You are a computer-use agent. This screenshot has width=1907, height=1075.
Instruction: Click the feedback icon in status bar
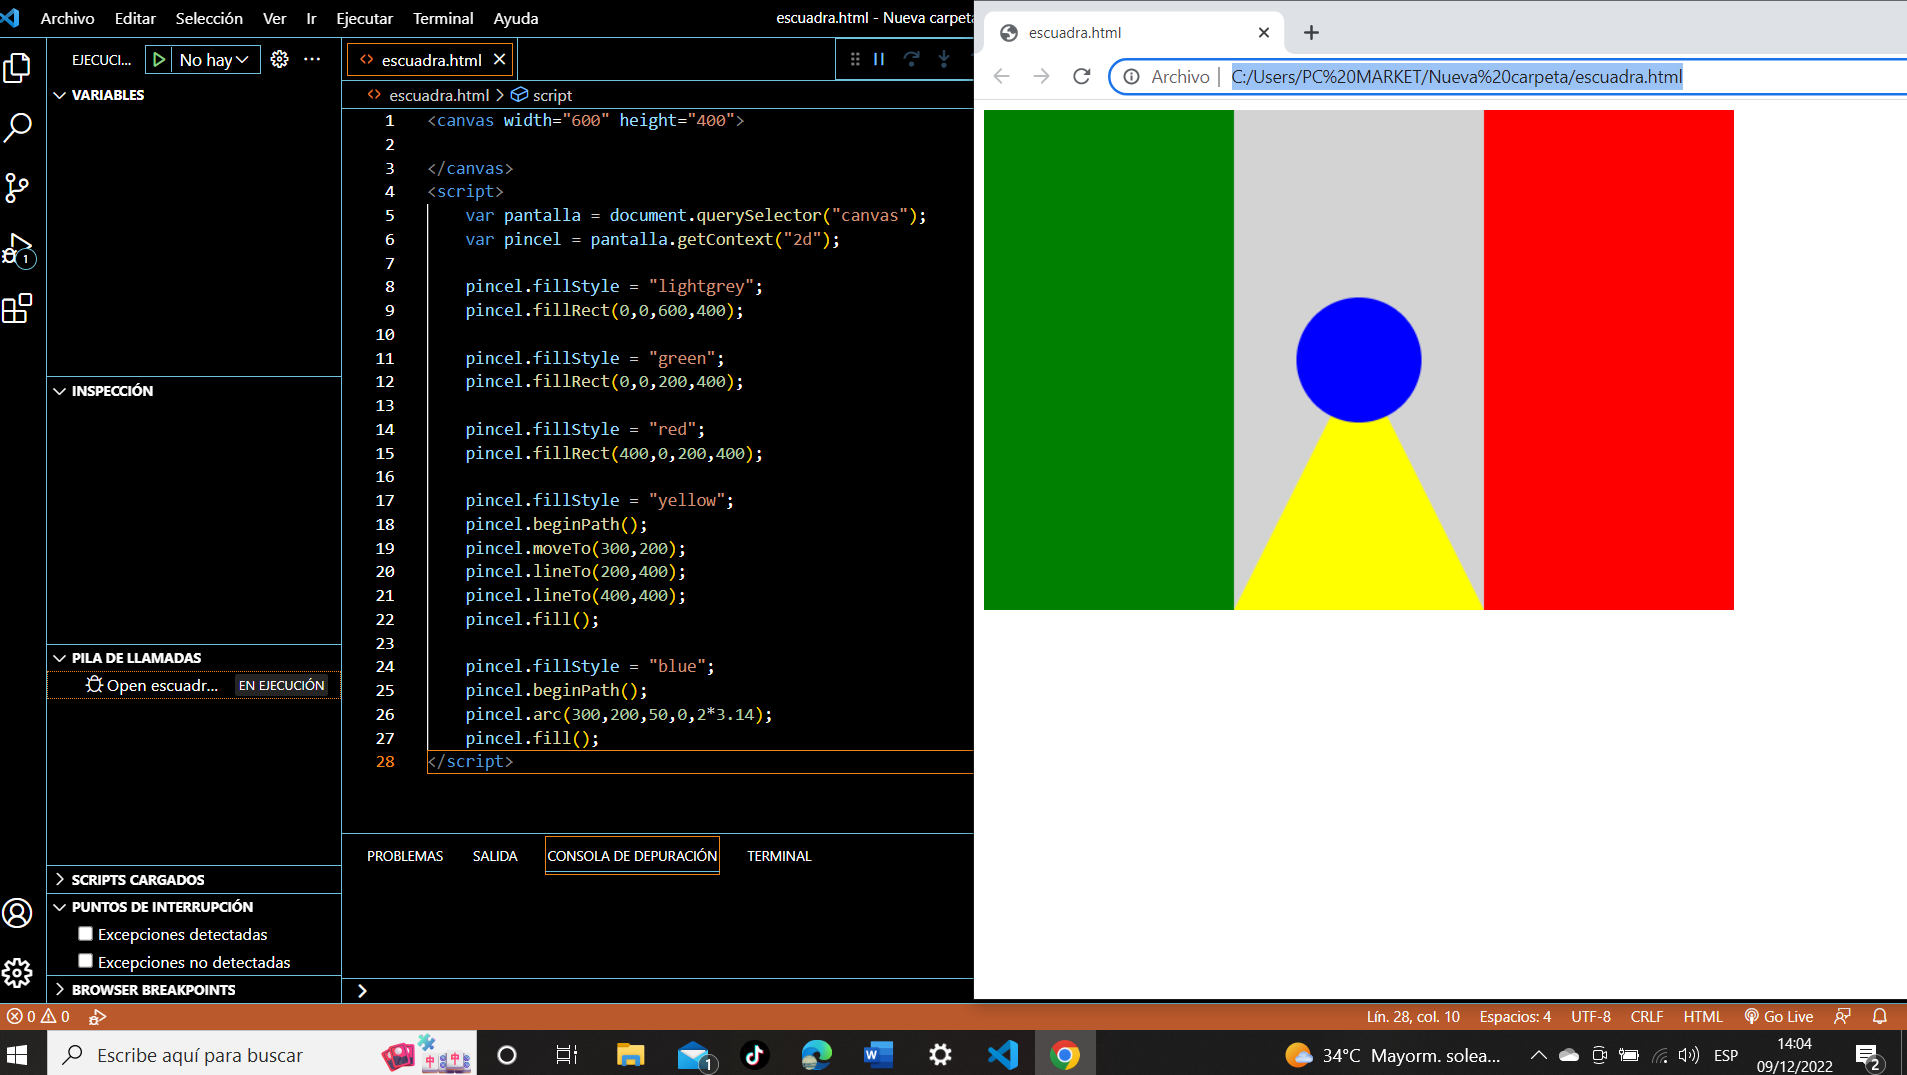pos(1842,1016)
